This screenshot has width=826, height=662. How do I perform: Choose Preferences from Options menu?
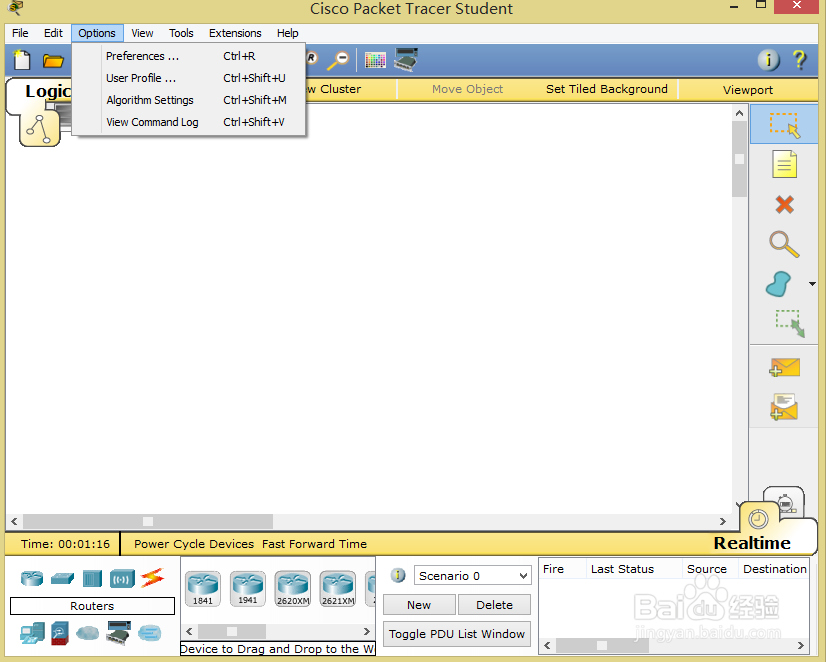coord(189,56)
